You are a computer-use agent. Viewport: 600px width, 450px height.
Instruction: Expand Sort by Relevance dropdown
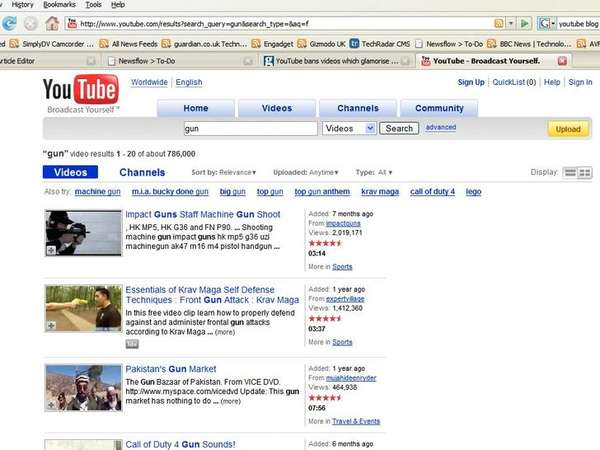click(224, 173)
